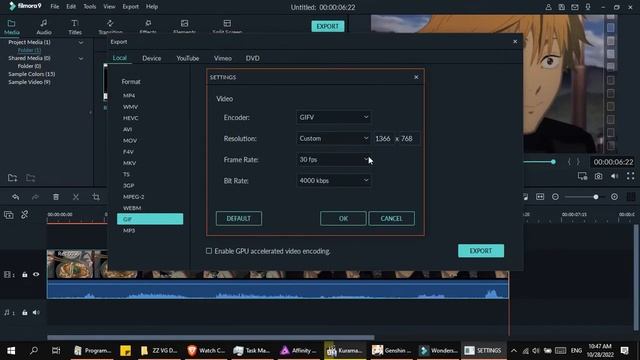640x360 pixels.
Task: Click zoom out minus on timeline
Action: (x=555, y=197)
